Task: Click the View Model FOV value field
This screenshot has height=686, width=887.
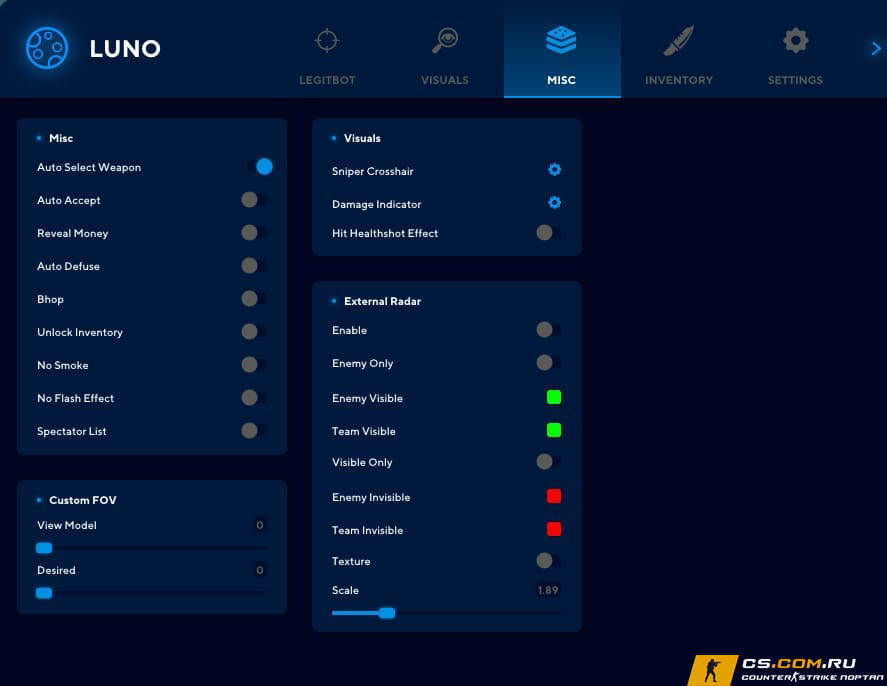Action: pos(259,525)
